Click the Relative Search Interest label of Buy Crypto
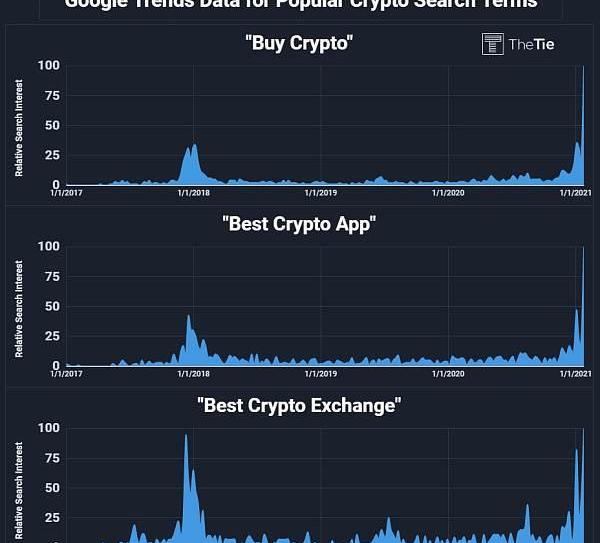This screenshot has height=543, width=600. 19,130
